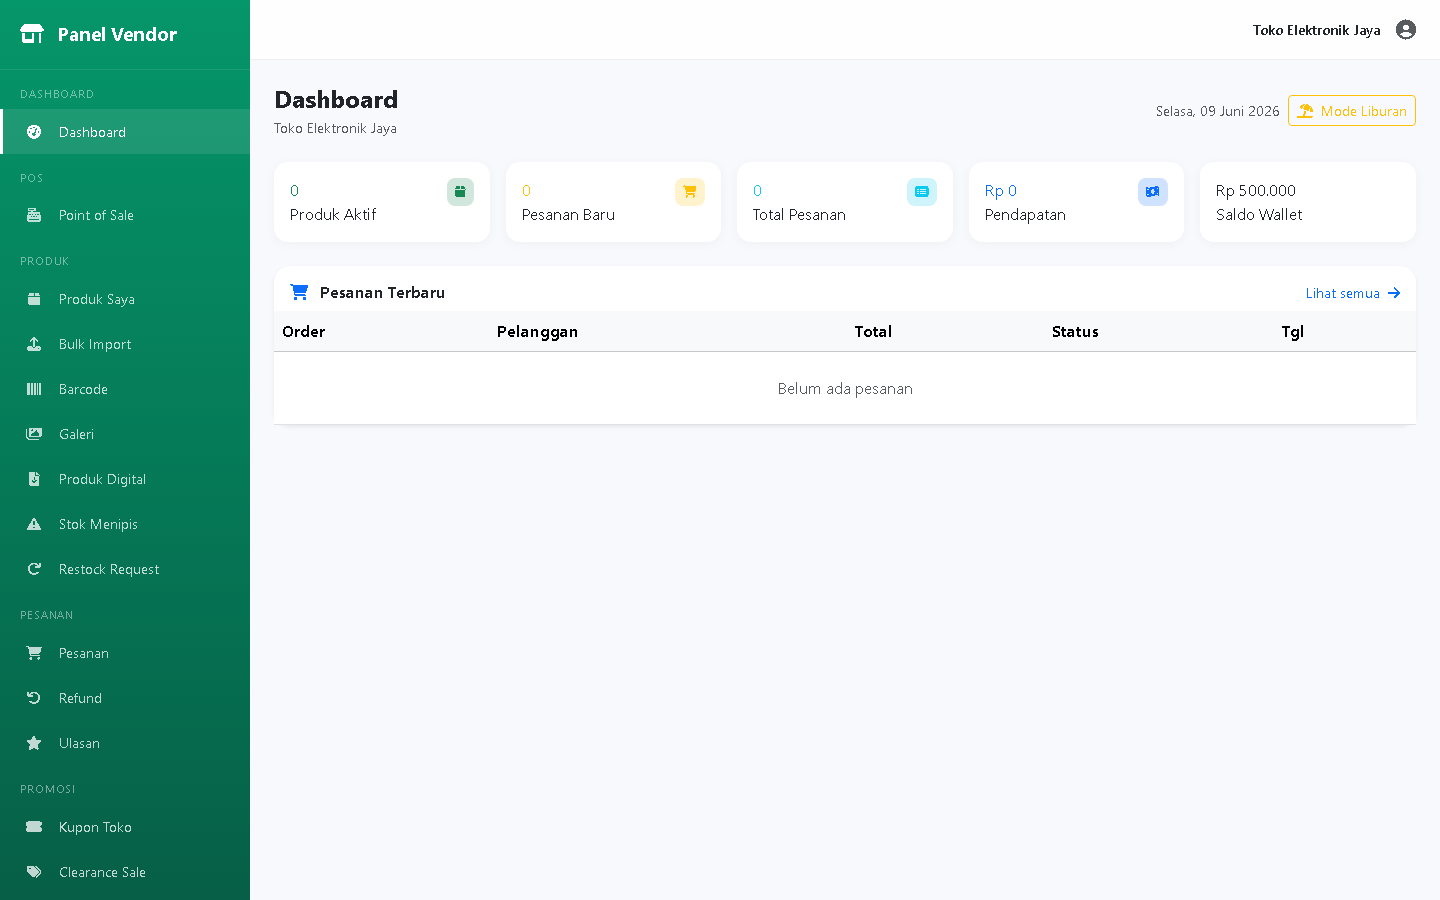
Task: Click the Restock Request refresh icon
Action: pos(34,569)
